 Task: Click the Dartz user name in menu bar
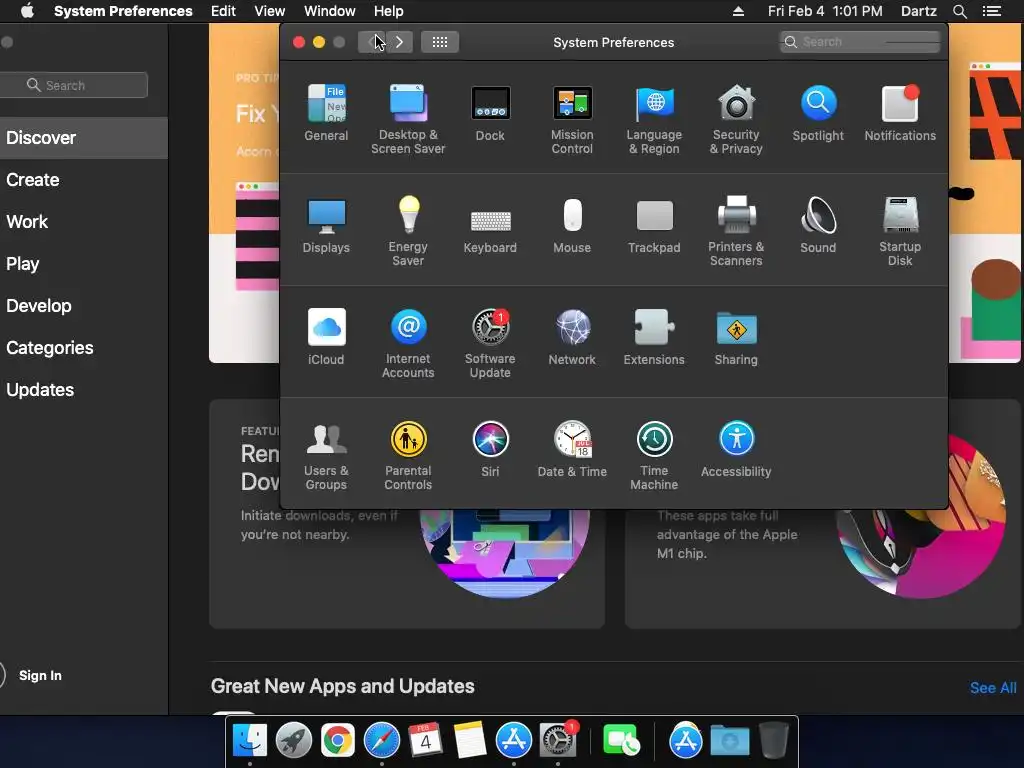(x=918, y=11)
